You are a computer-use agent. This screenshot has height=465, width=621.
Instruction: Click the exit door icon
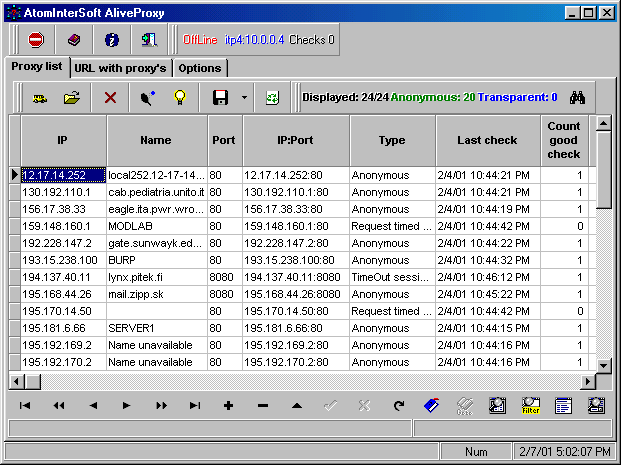149,40
